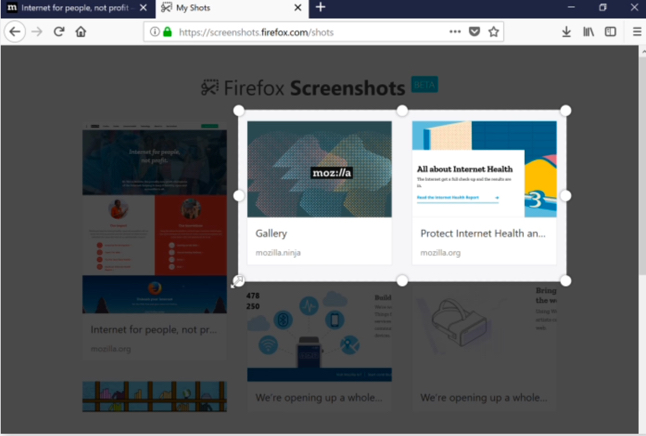Click the vertical page scrollbar
The width and height of the screenshot is (646, 436).
pos(642,165)
